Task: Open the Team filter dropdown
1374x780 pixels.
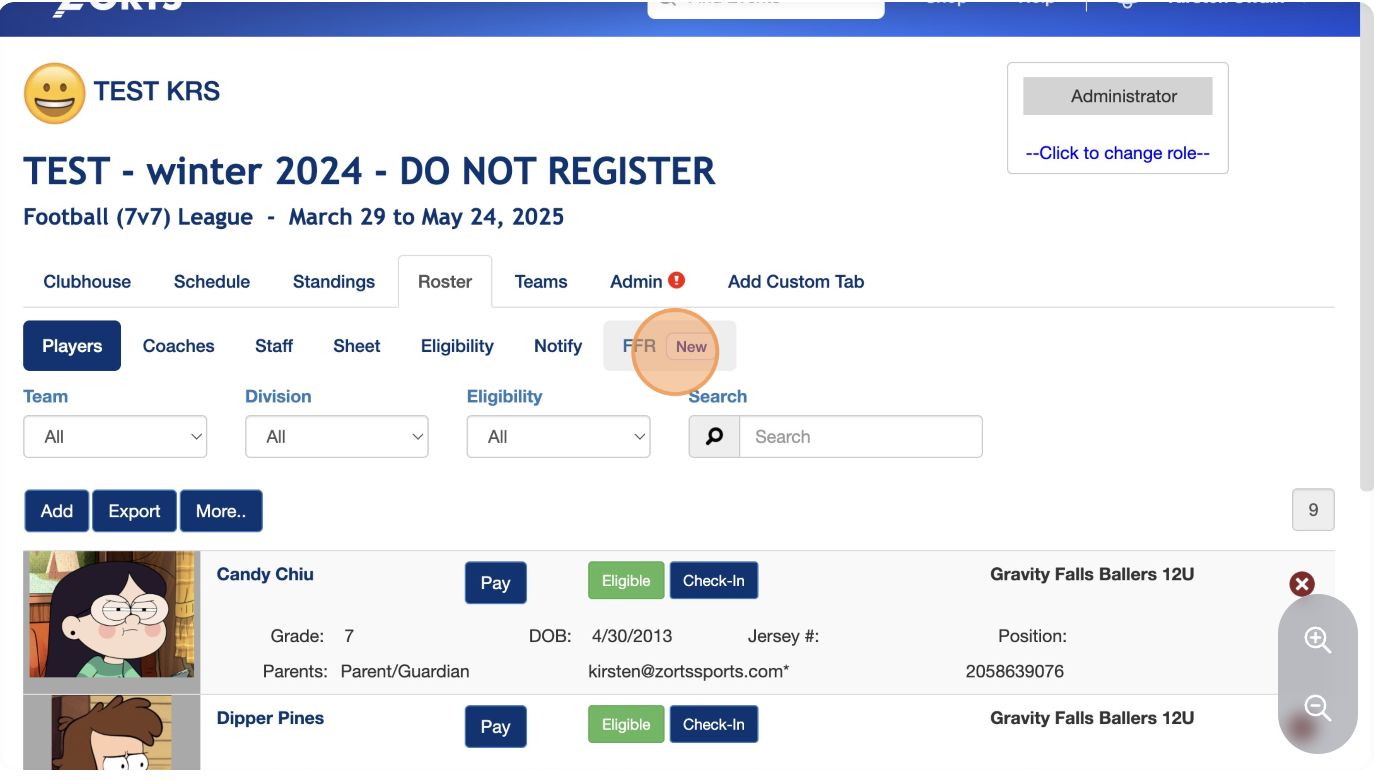Action: pyautogui.click(x=115, y=437)
